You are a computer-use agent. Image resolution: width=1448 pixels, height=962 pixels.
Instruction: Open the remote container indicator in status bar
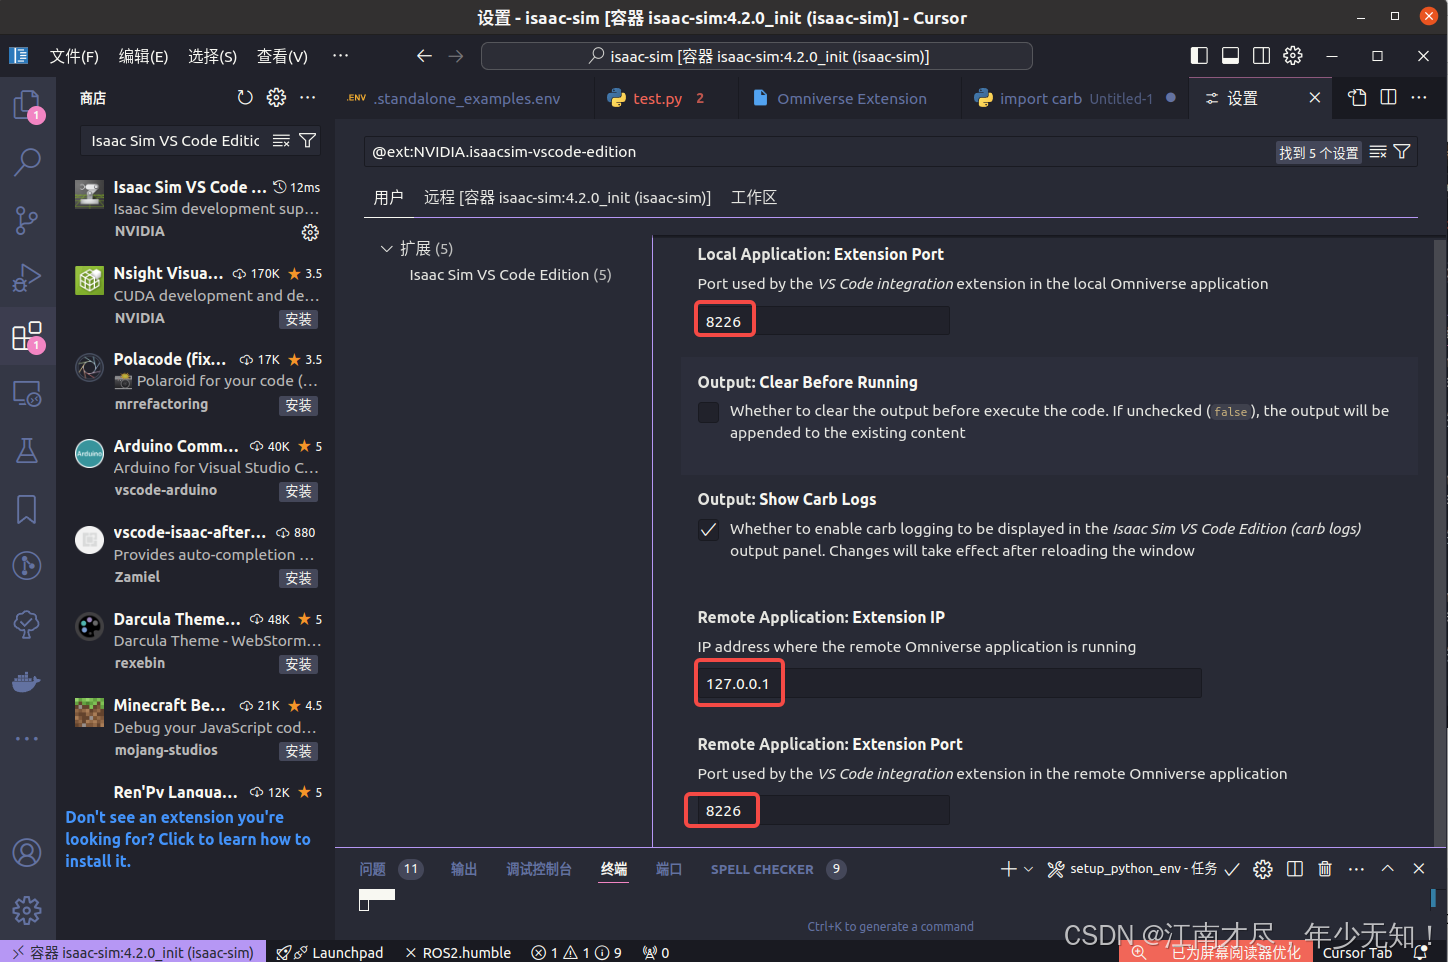click(x=133, y=952)
